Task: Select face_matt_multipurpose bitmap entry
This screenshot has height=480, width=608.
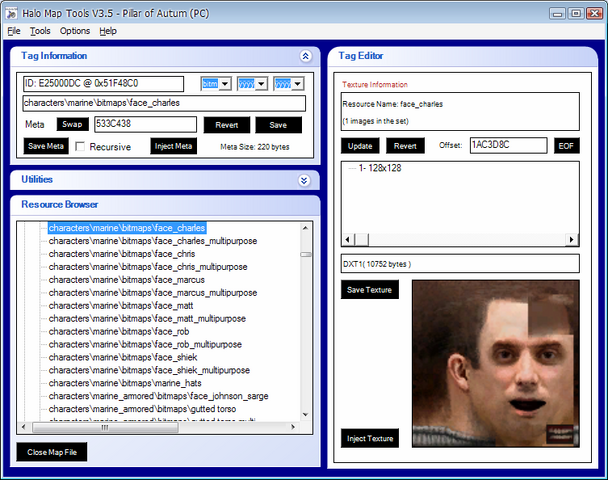Action: tap(147, 318)
